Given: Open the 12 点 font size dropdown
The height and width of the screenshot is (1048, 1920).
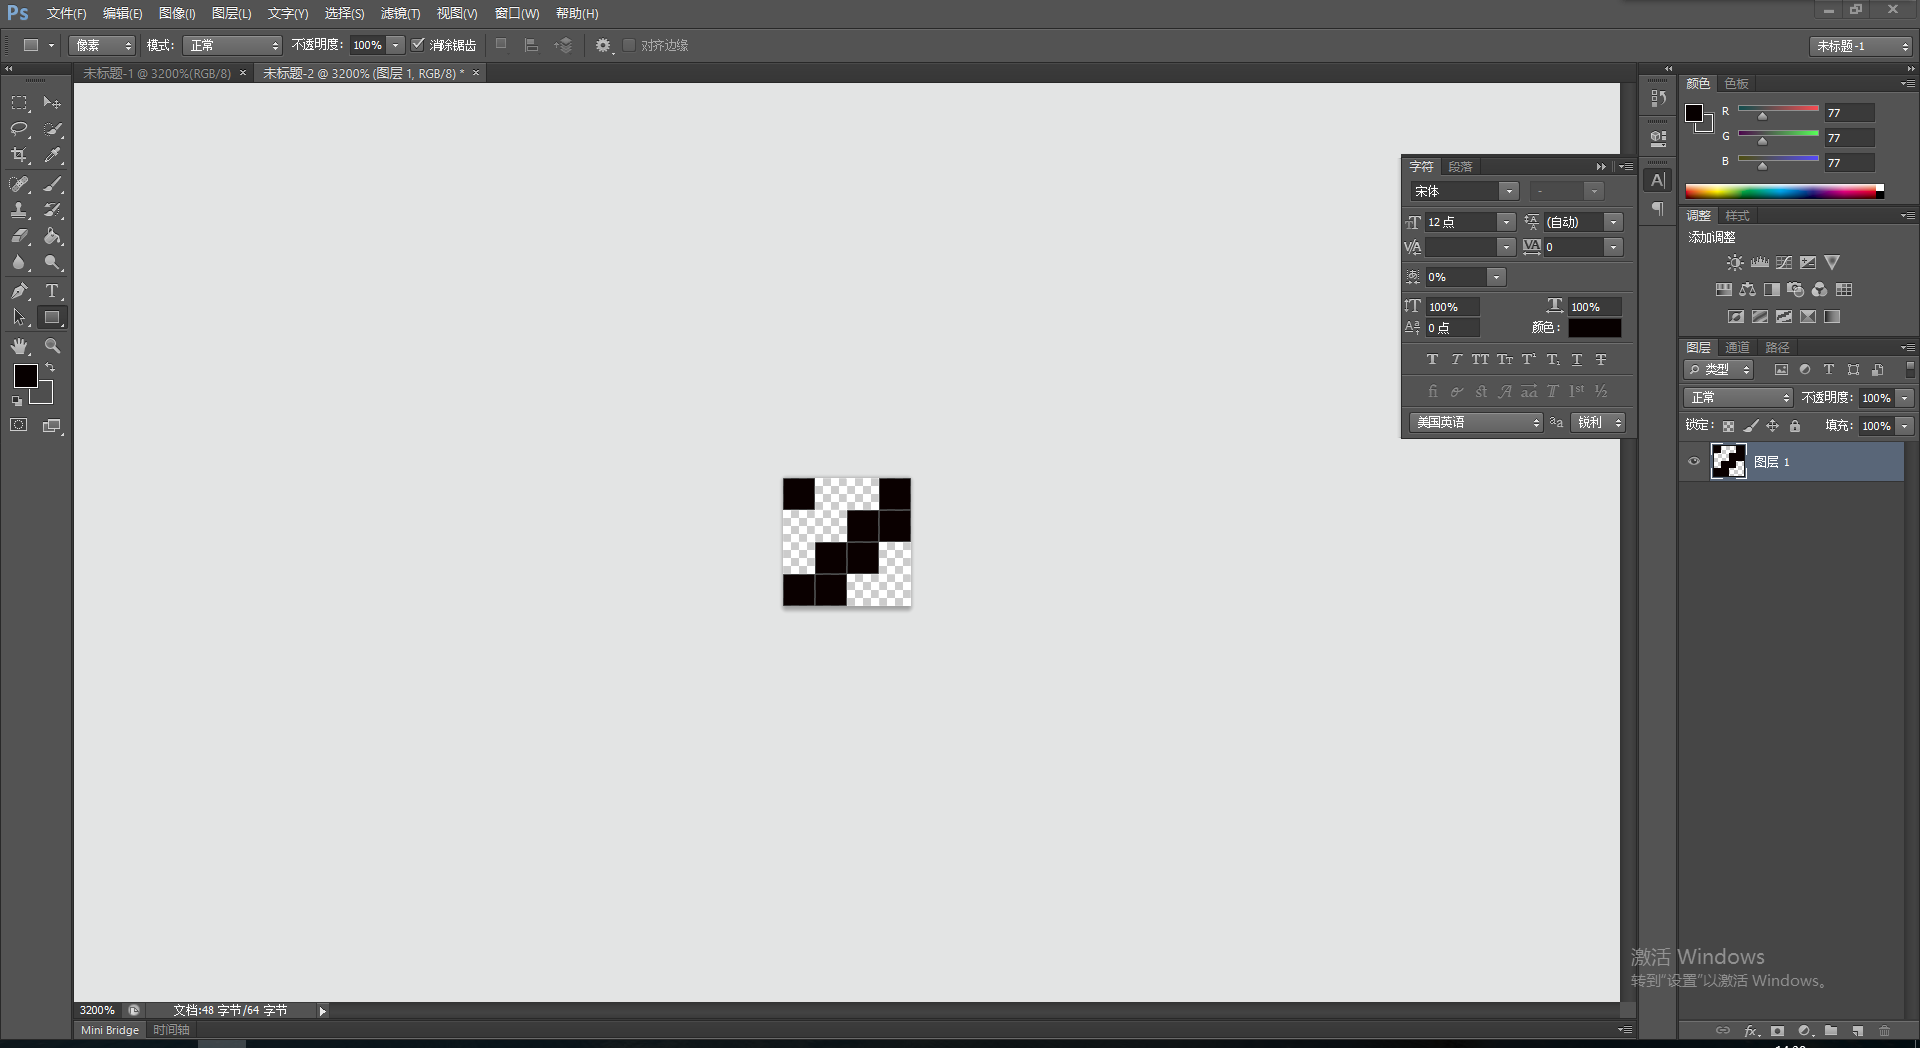Looking at the screenshot, I should pos(1506,222).
